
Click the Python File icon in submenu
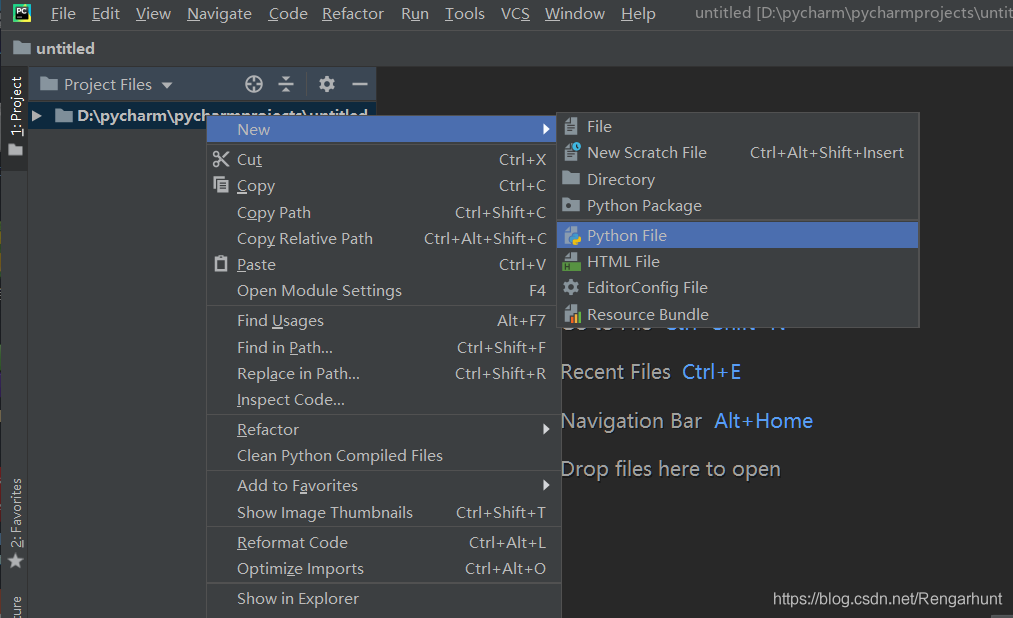[572, 236]
